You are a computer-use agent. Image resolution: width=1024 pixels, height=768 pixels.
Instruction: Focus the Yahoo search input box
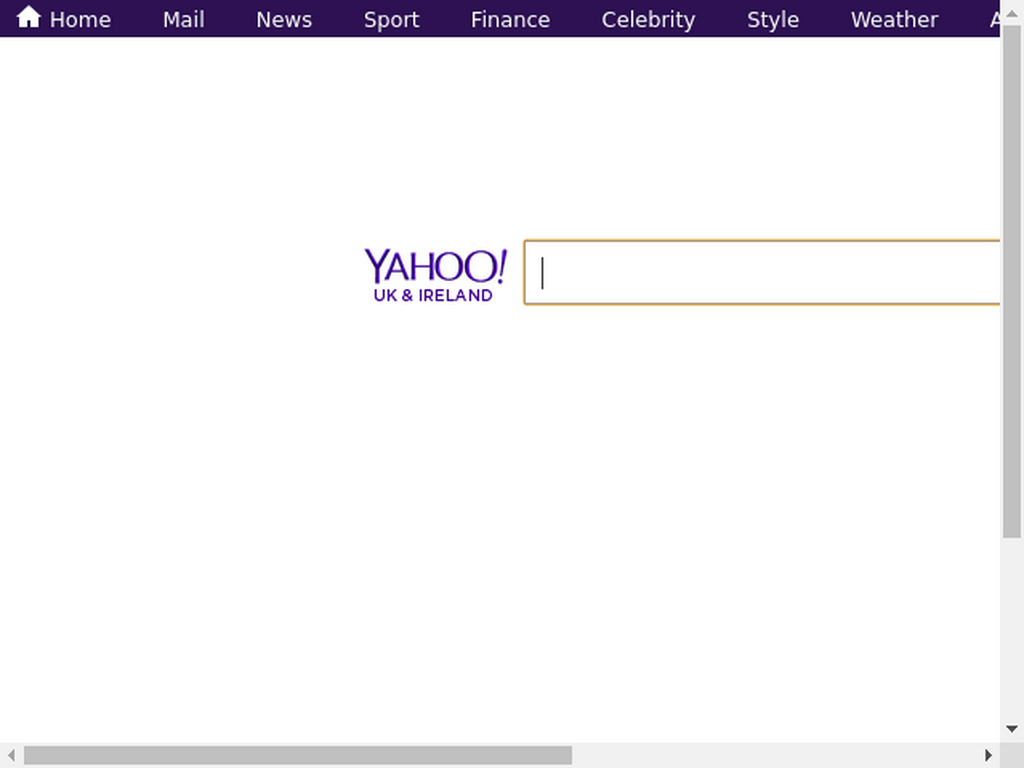click(x=761, y=272)
